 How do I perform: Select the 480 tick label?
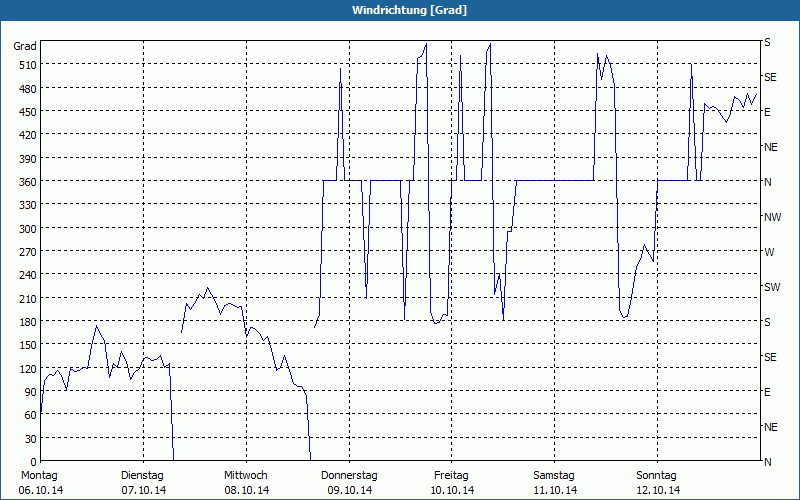coord(28,89)
